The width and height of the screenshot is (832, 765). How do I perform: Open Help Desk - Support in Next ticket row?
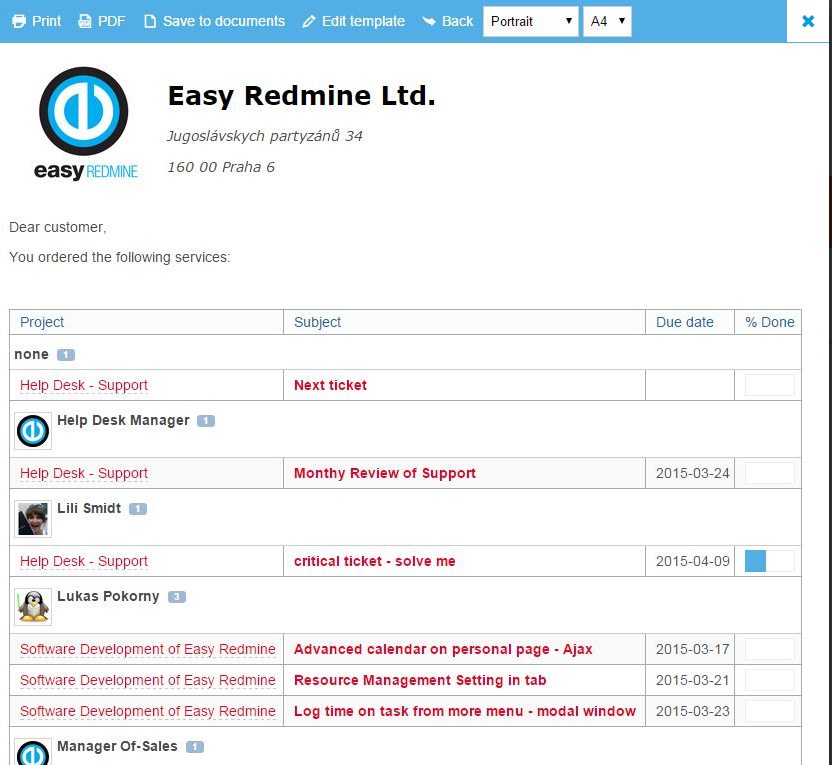click(84, 385)
